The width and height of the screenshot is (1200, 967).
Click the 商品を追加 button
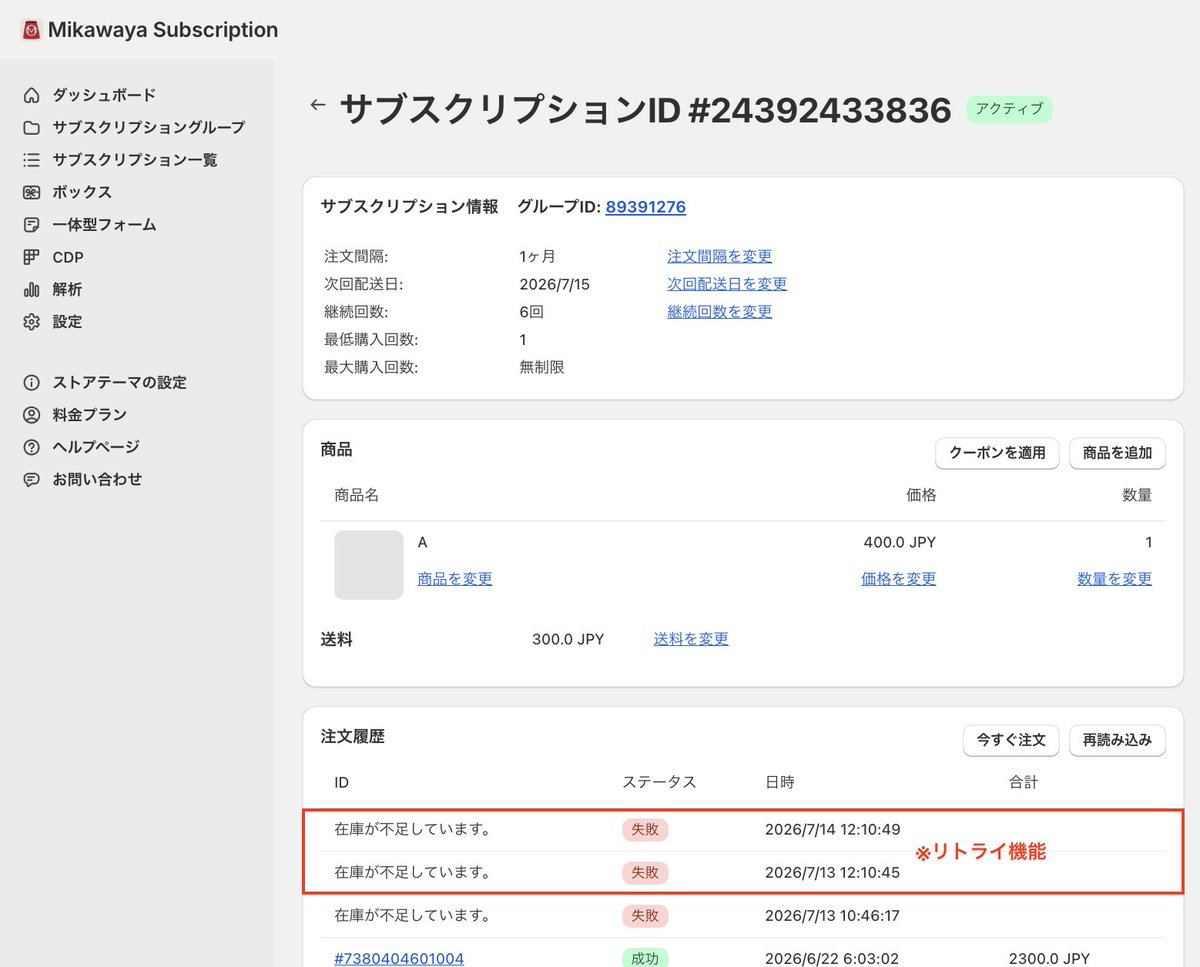[x=1117, y=453]
